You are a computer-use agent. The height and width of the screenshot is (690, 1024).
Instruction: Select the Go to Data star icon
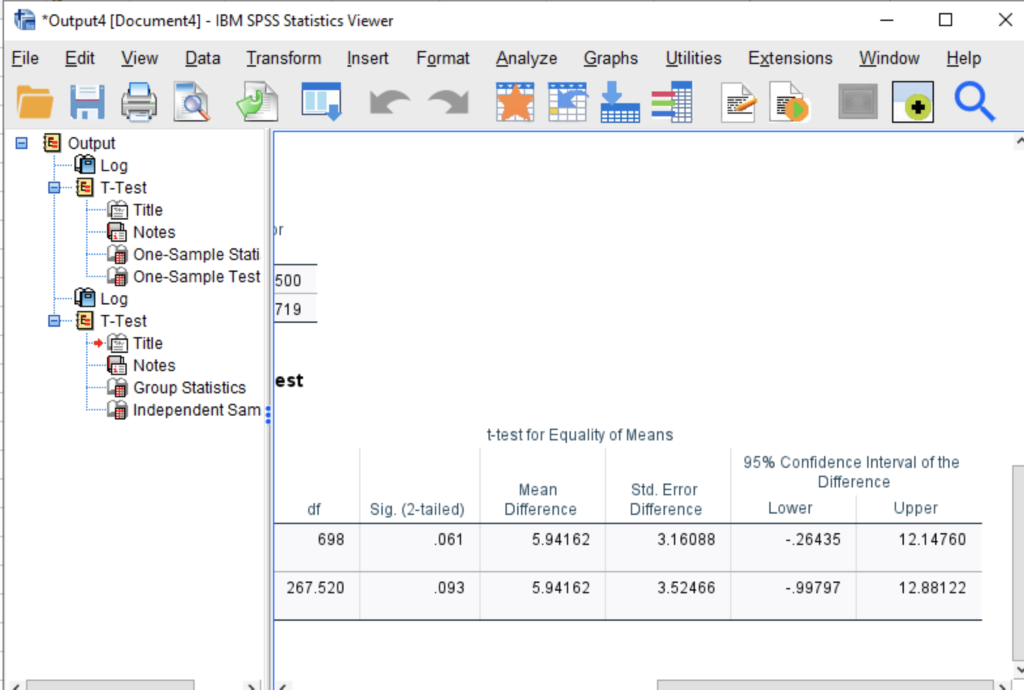click(515, 101)
